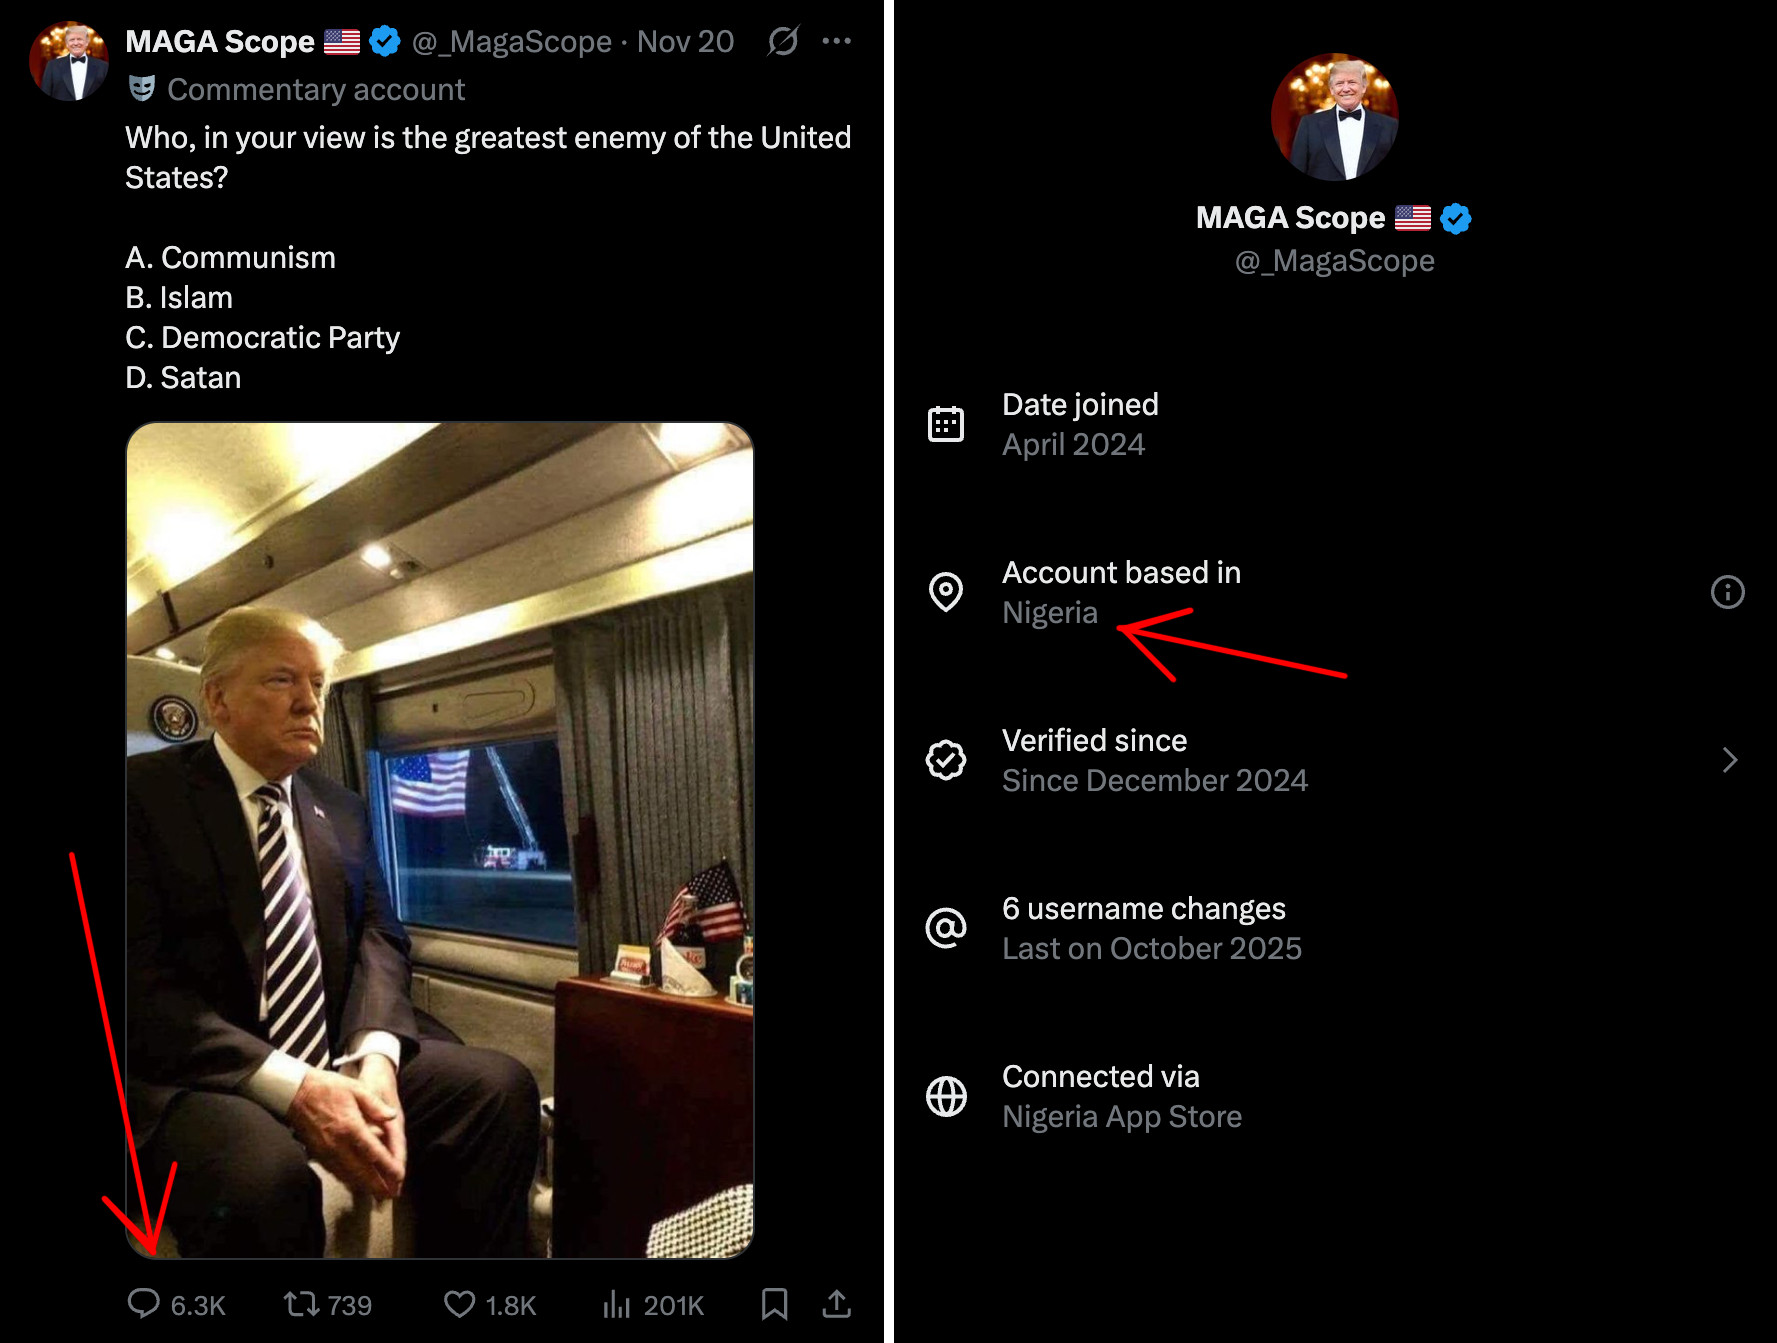This screenshot has width=1777, height=1343.
Task: Click the reply comment icon
Action: click(144, 1304)
